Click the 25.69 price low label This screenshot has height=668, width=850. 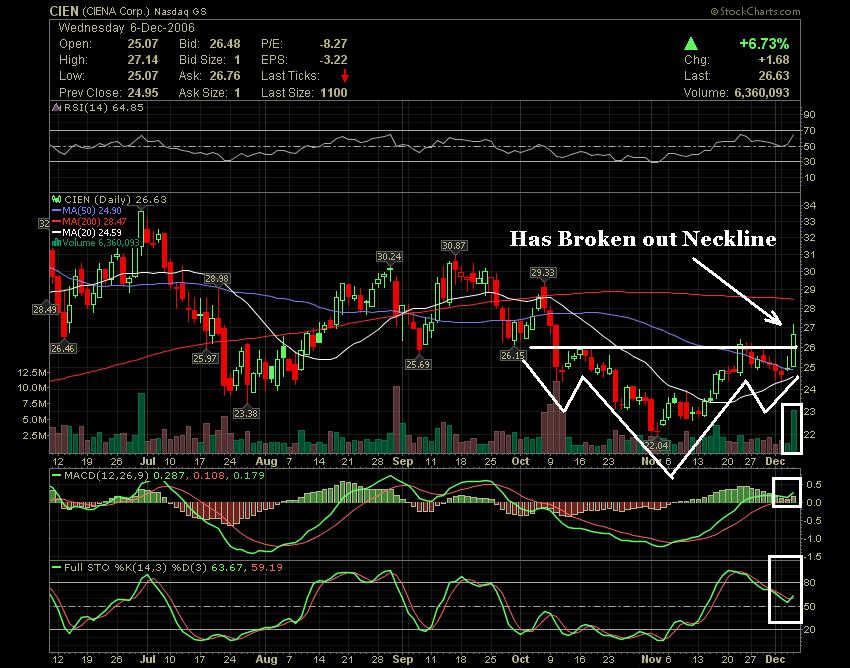418,364
